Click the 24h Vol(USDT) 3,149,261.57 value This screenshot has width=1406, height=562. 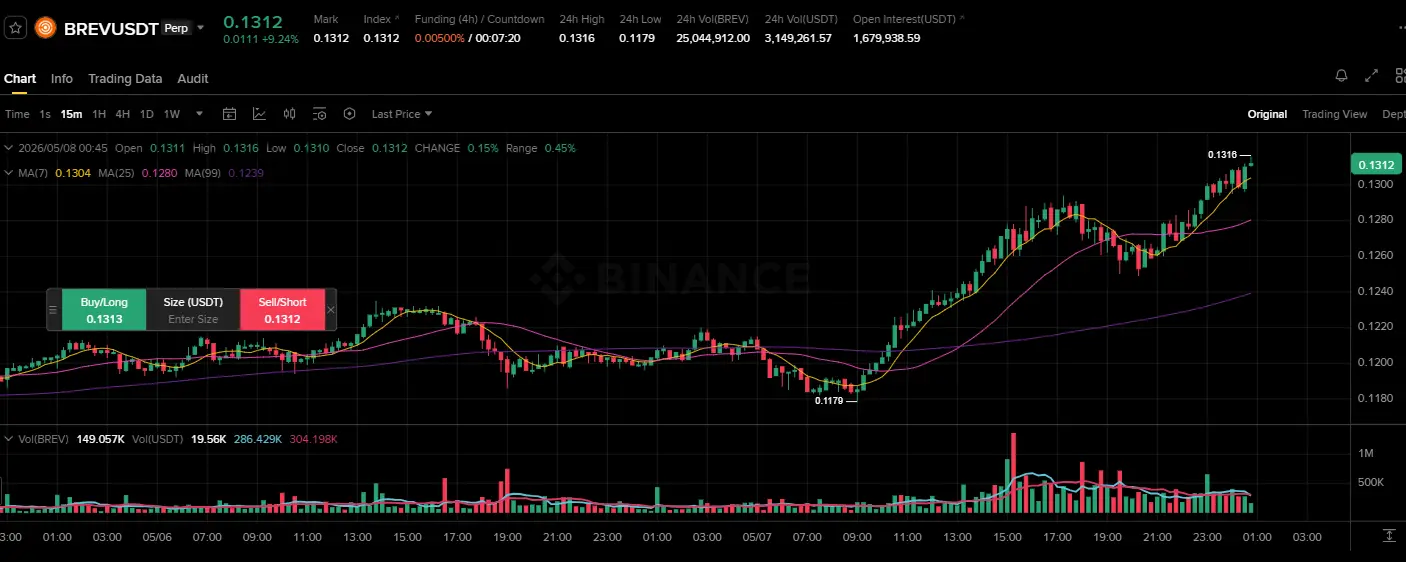coord(798,38)
